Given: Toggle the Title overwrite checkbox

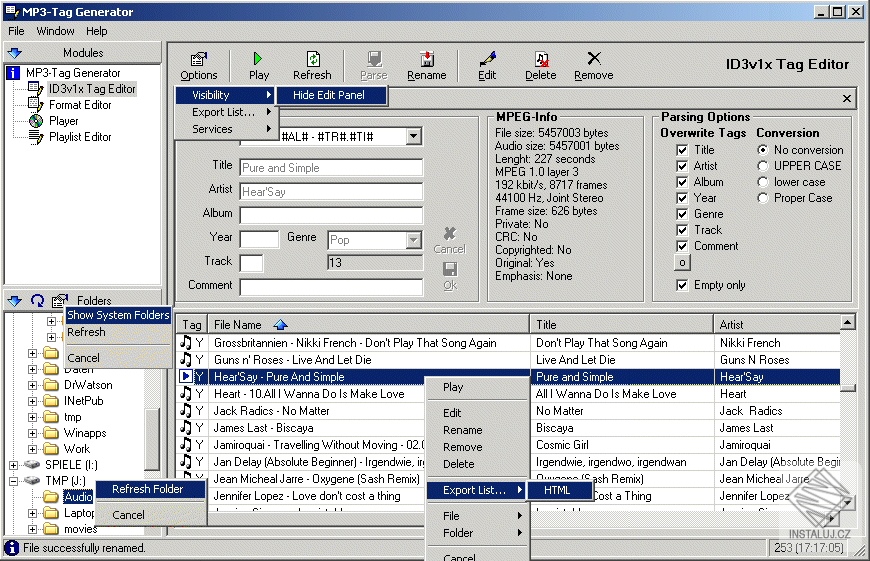Looking at the screenshot, I should coord(682,150).
